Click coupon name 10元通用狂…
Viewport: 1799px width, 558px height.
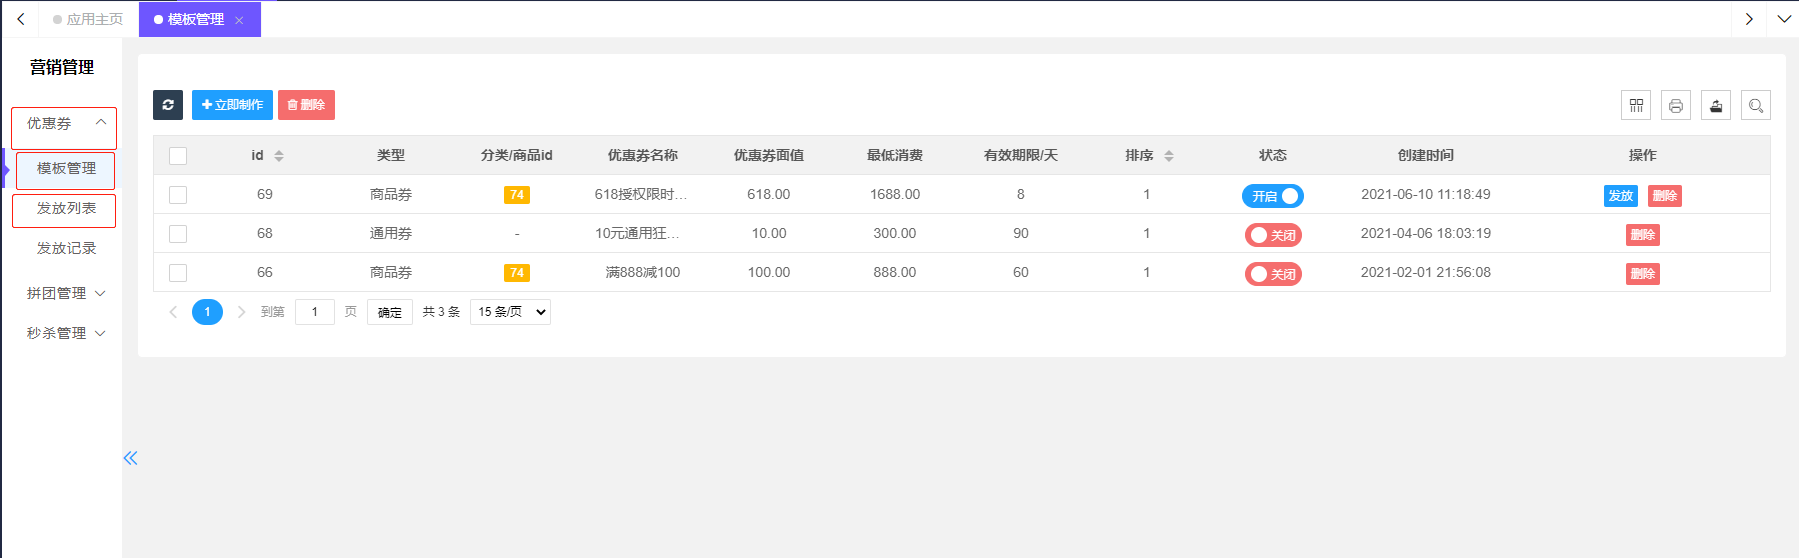click(x=638, y=233)
